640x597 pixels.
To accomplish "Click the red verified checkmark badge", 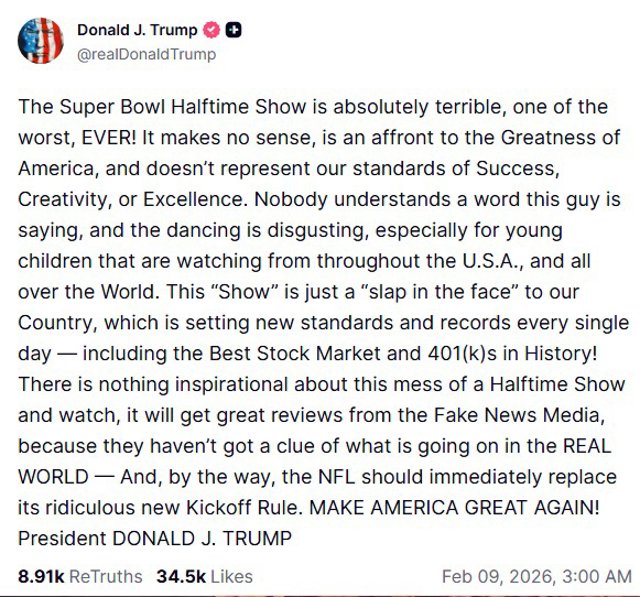I will pos(212,31).
